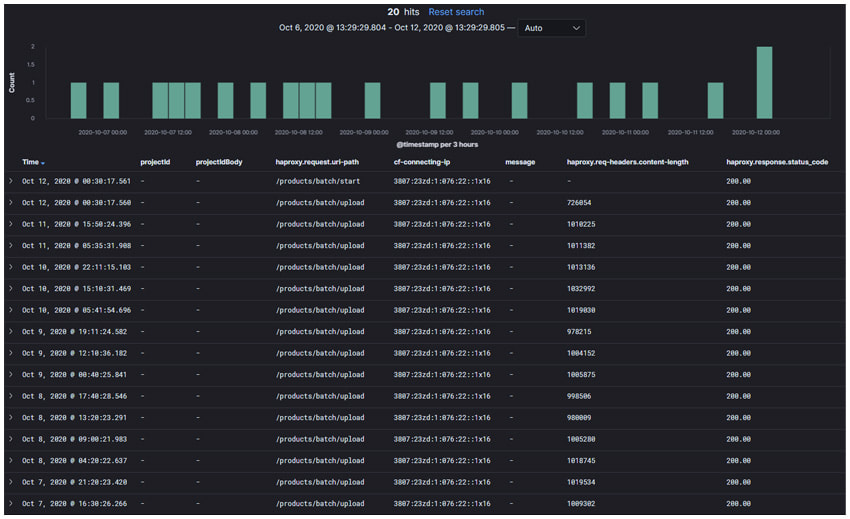
Task: Expand the Oct 10 22:11:15.103 row details
Action: tap(11, 267)
